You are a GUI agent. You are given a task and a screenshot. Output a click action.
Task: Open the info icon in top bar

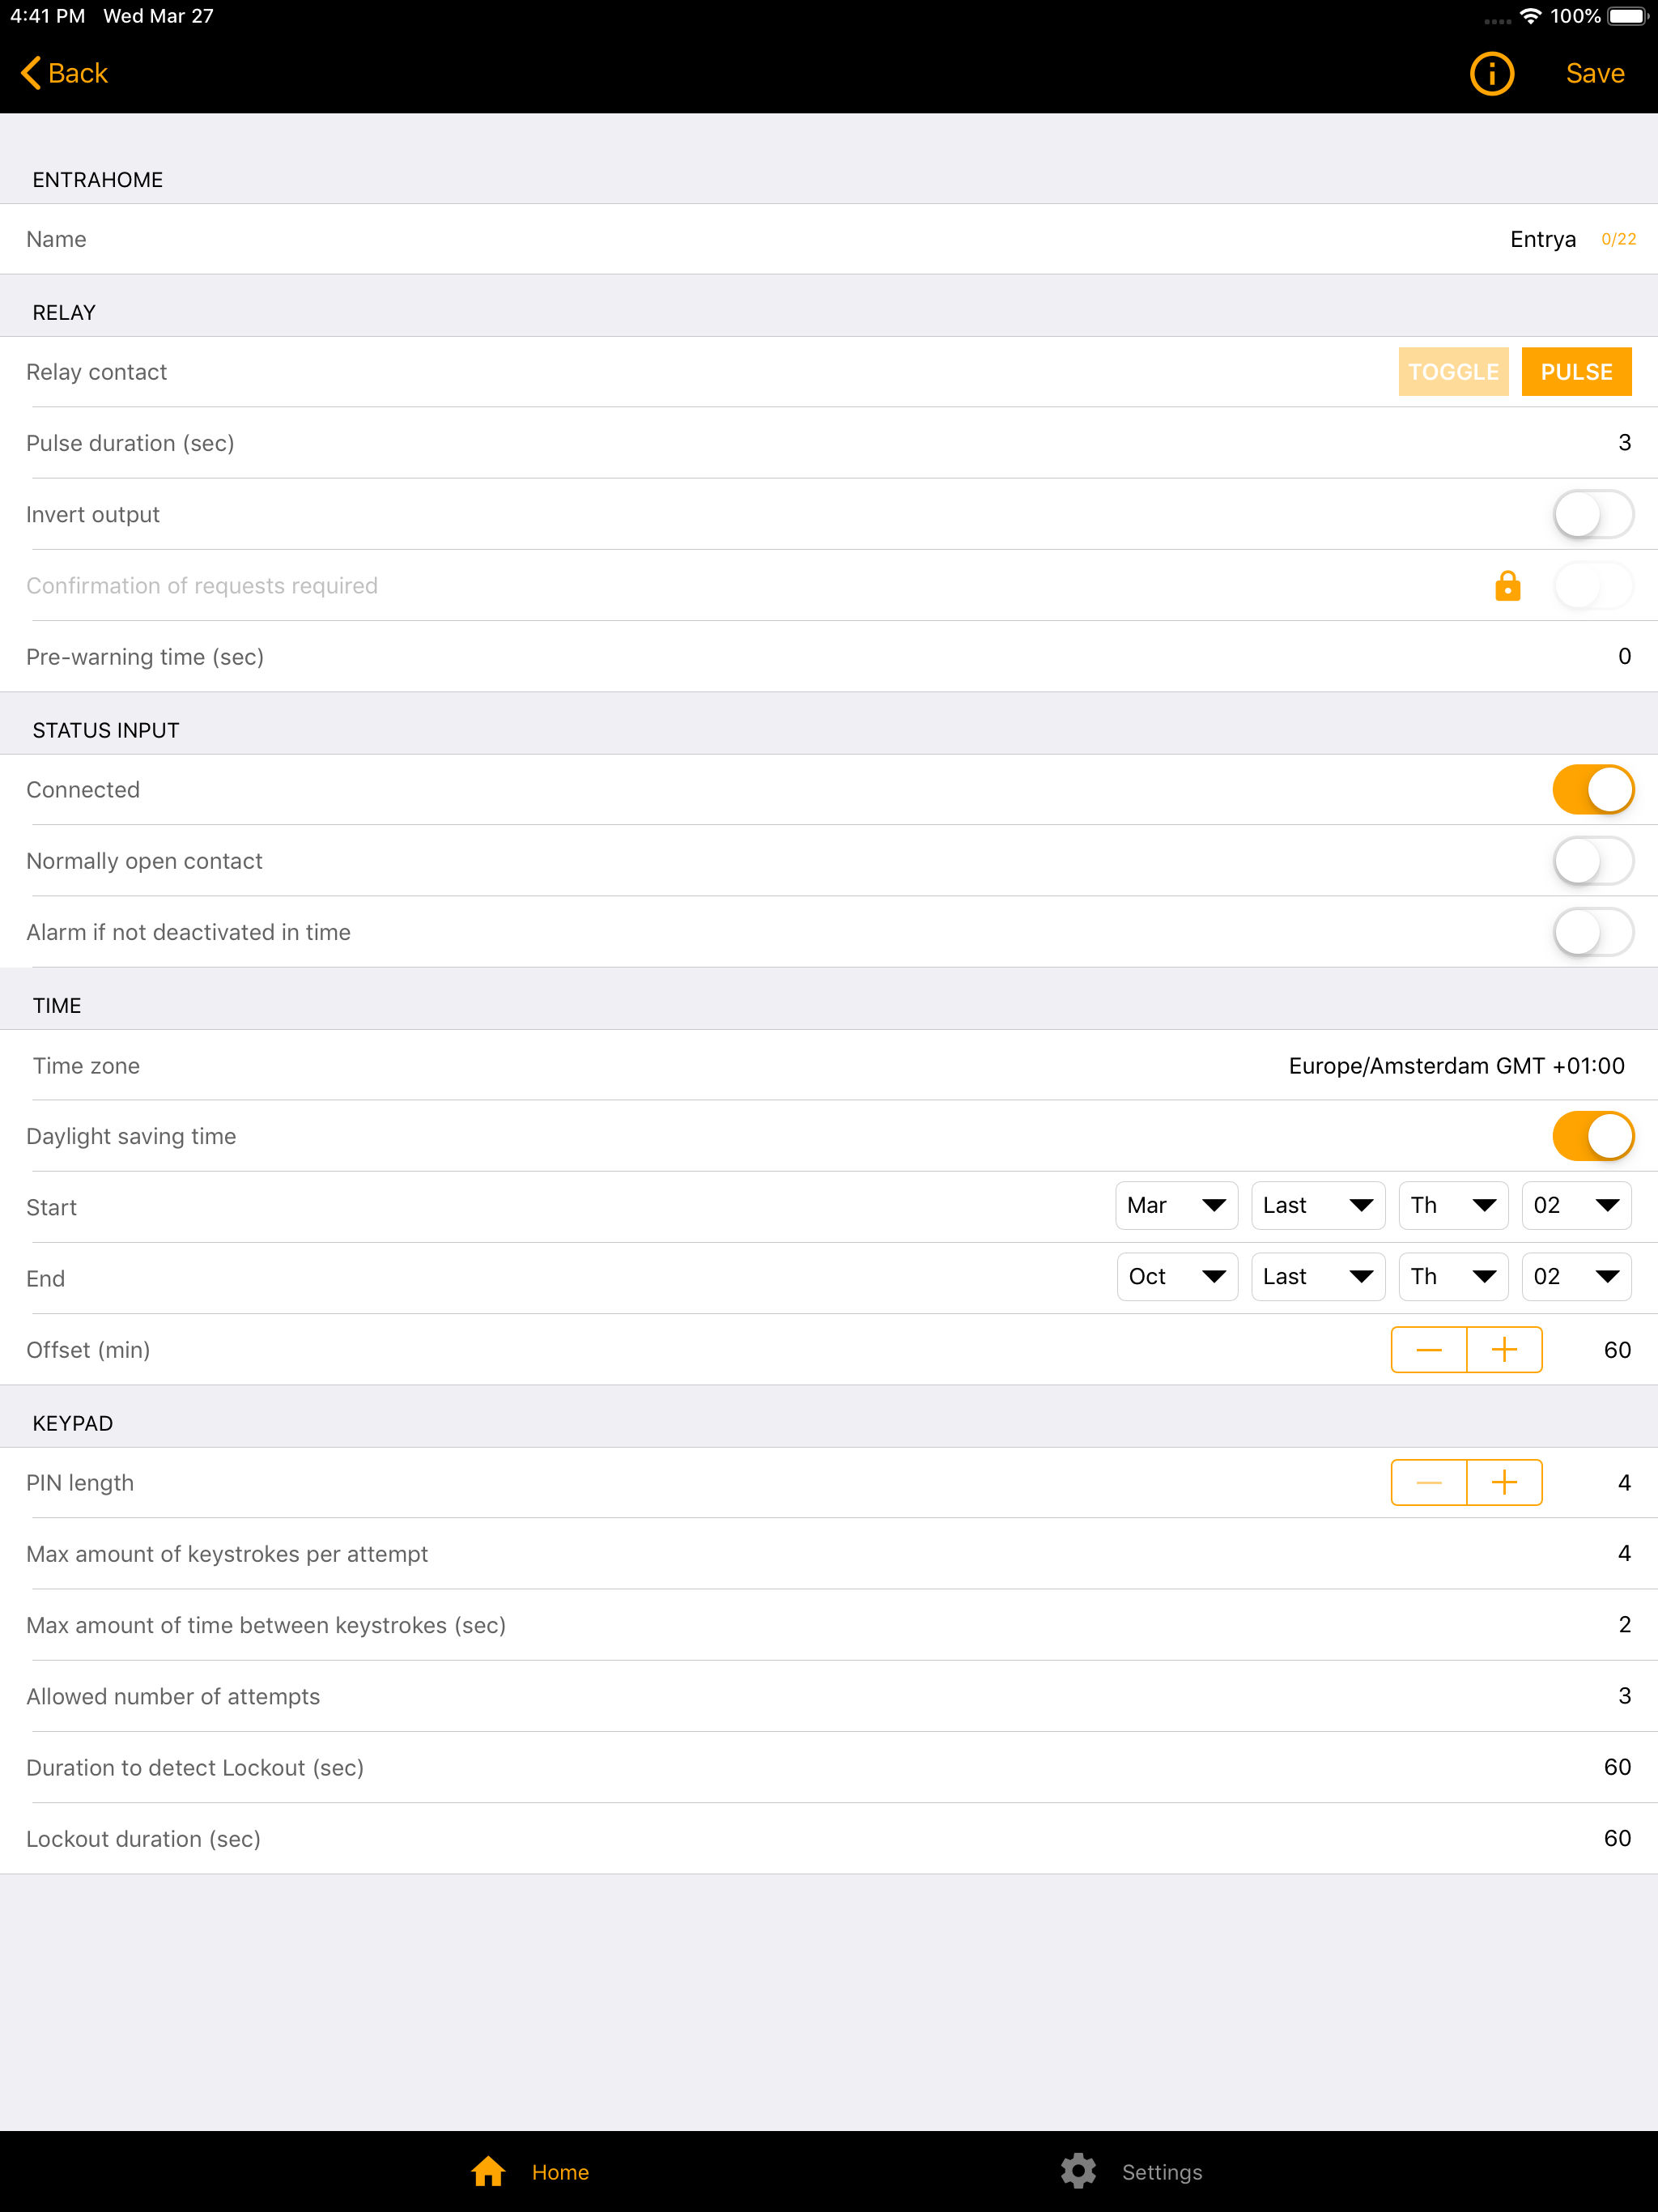pos(1491,74)
